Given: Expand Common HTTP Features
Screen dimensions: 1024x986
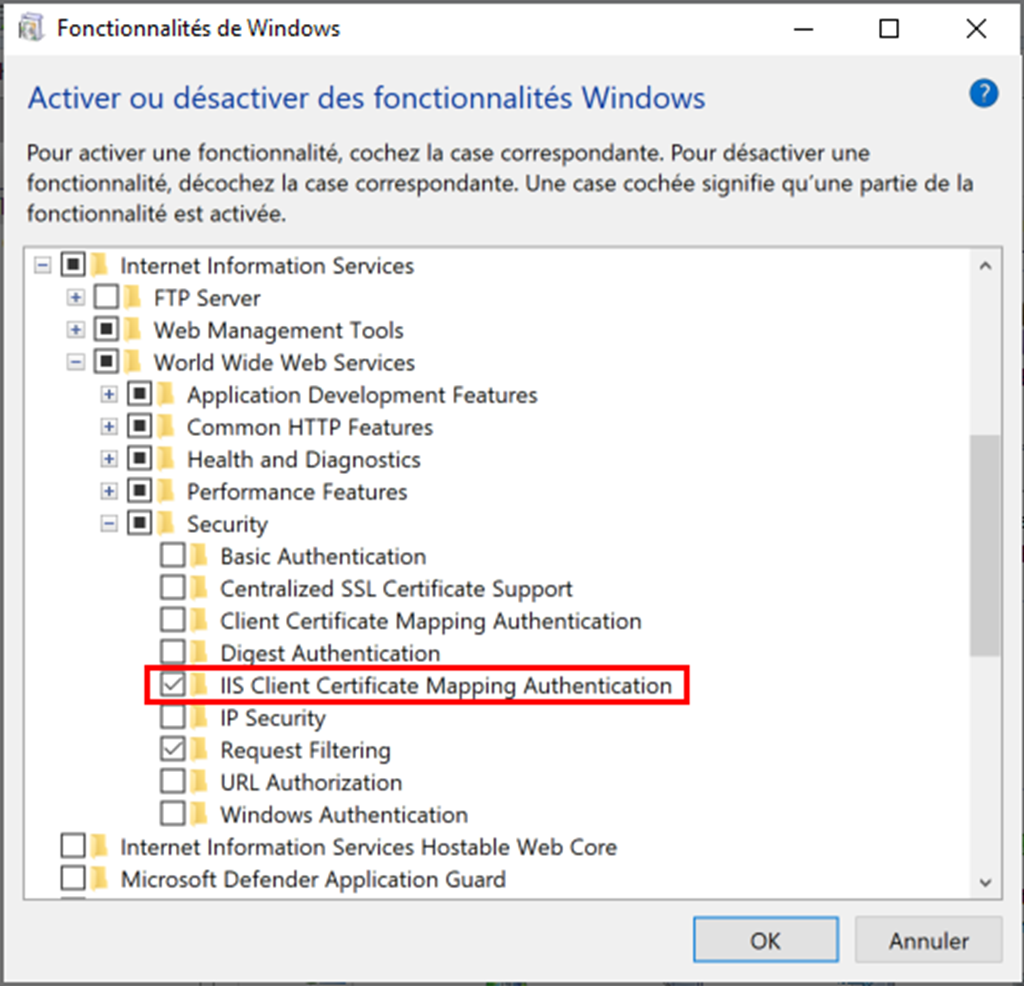Looking at the screenshot, I should [x=109, y=426].
